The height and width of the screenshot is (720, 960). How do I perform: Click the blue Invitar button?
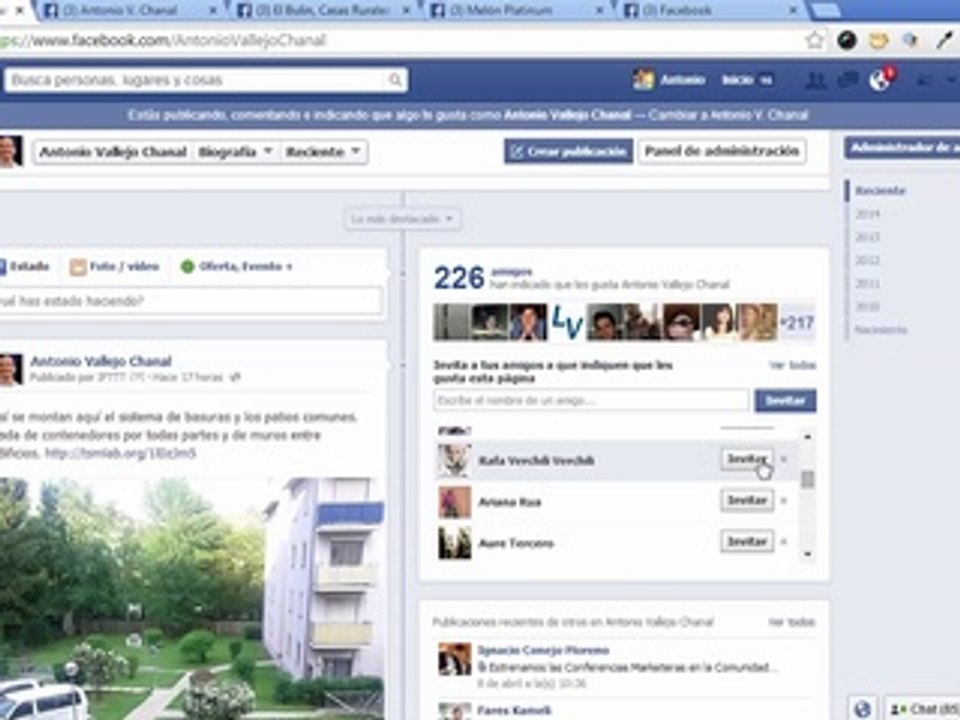[785, 400]
